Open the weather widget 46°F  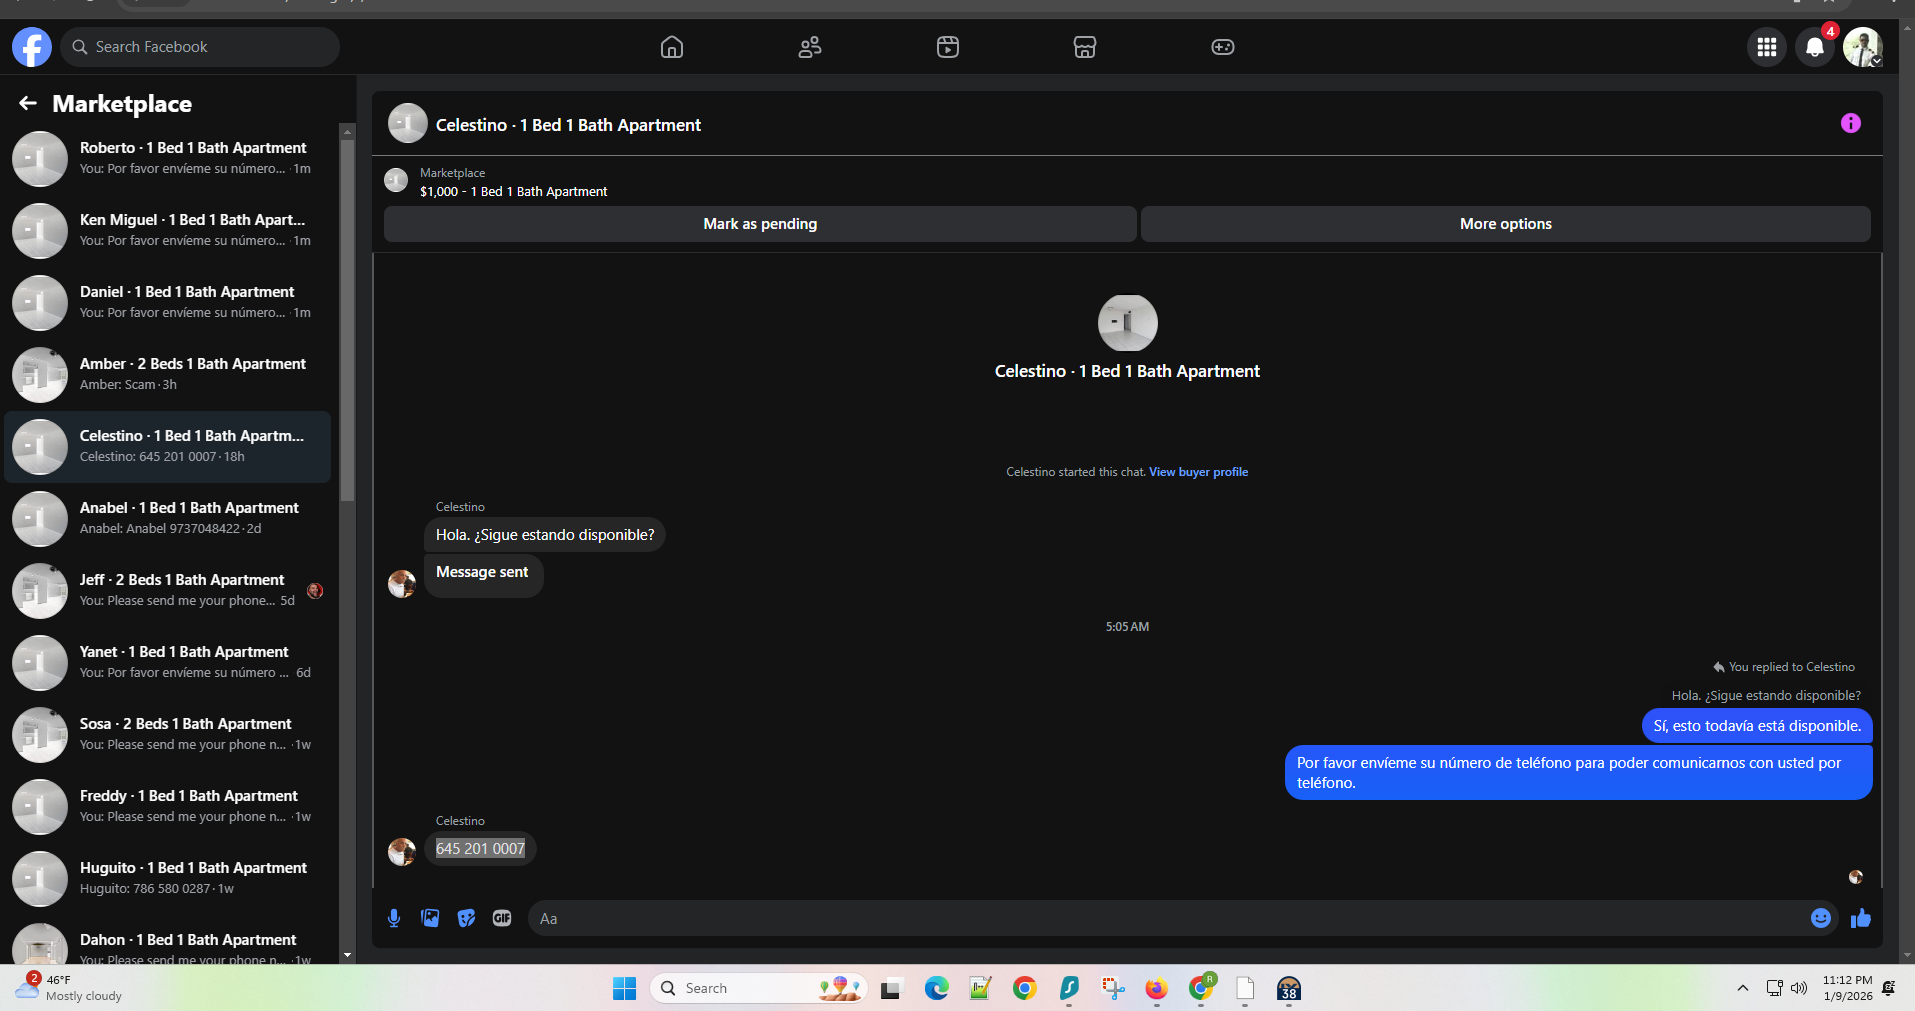(70, 988)
